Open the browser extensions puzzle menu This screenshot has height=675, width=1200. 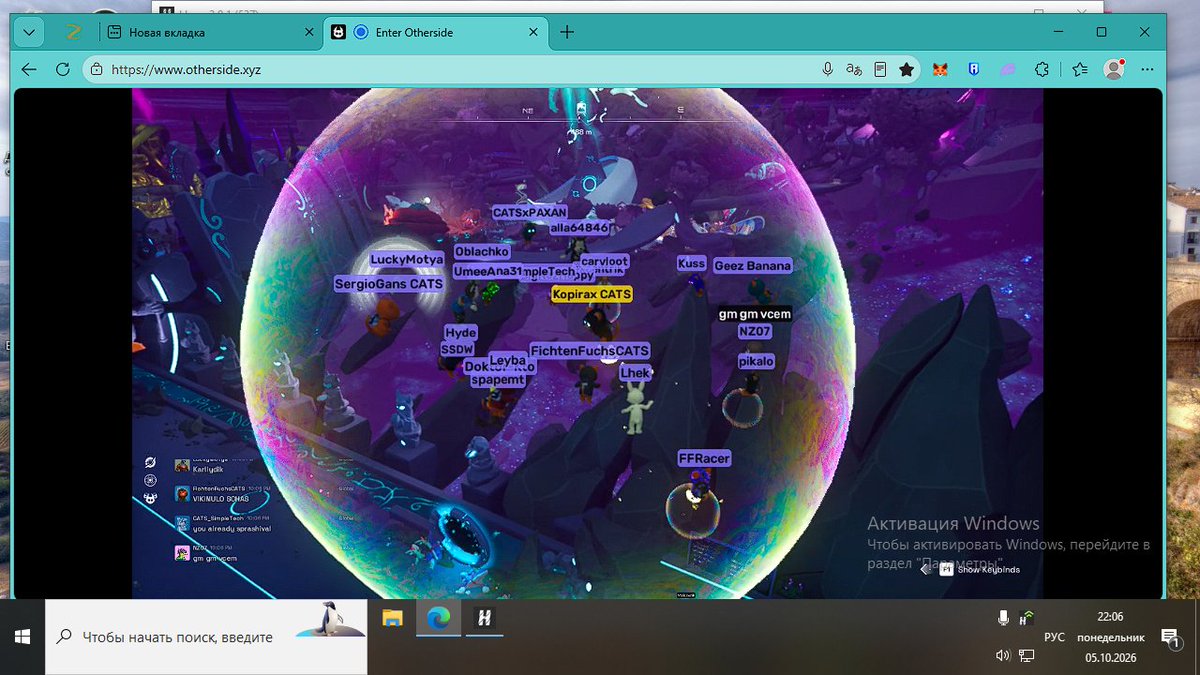(x=1042, y=70)
